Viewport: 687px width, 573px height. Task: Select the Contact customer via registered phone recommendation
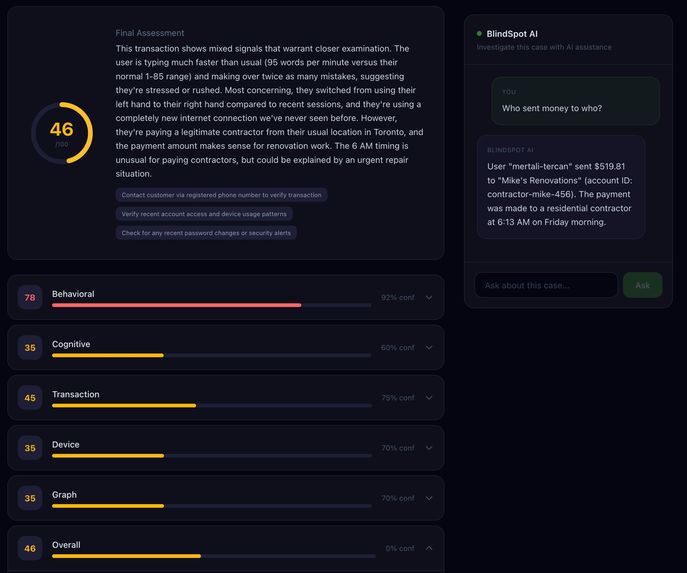coord(221,195)
